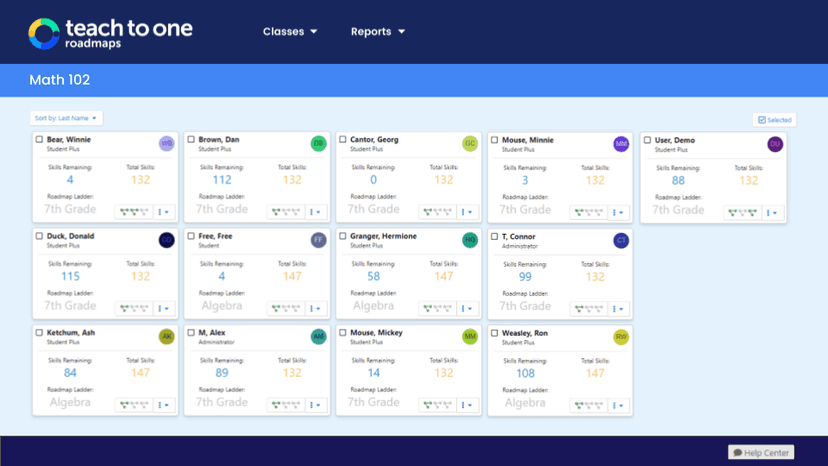Open Ron Weasley's roadmap view icon
The height and width of the screenshot is (466, 828).
[x=587, y=405]
